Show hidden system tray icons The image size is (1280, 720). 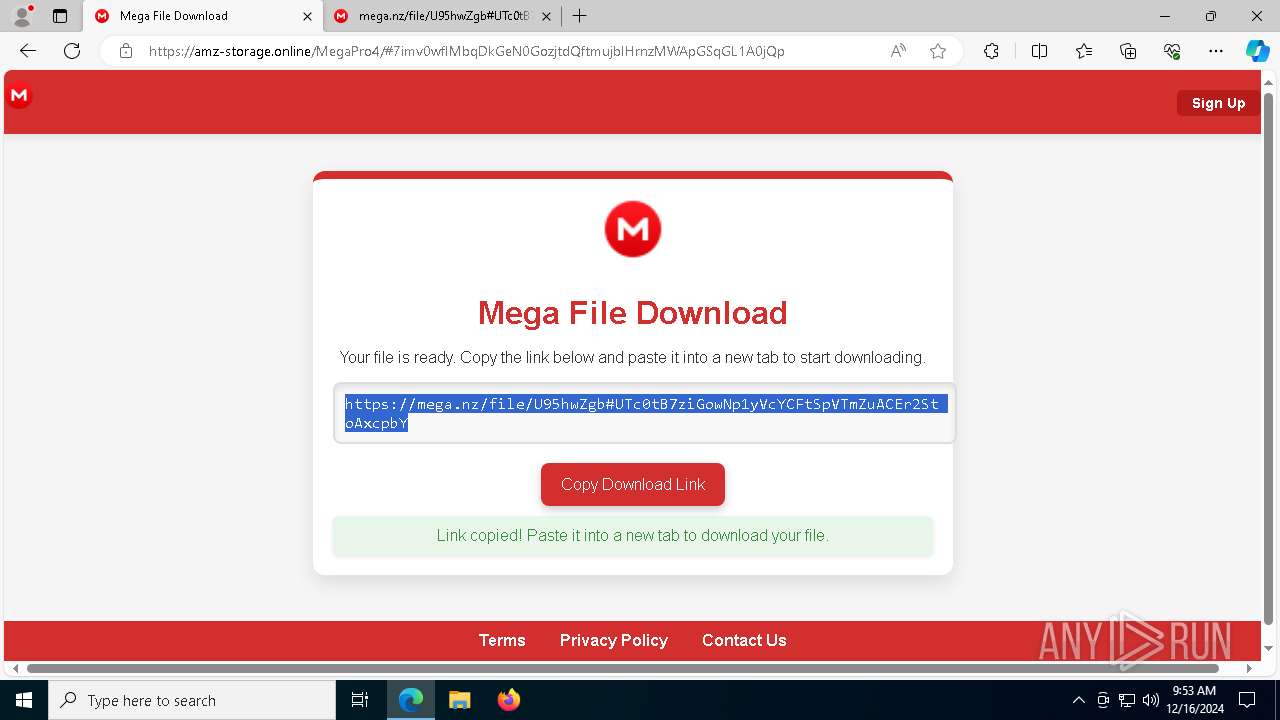(1078, 700)
